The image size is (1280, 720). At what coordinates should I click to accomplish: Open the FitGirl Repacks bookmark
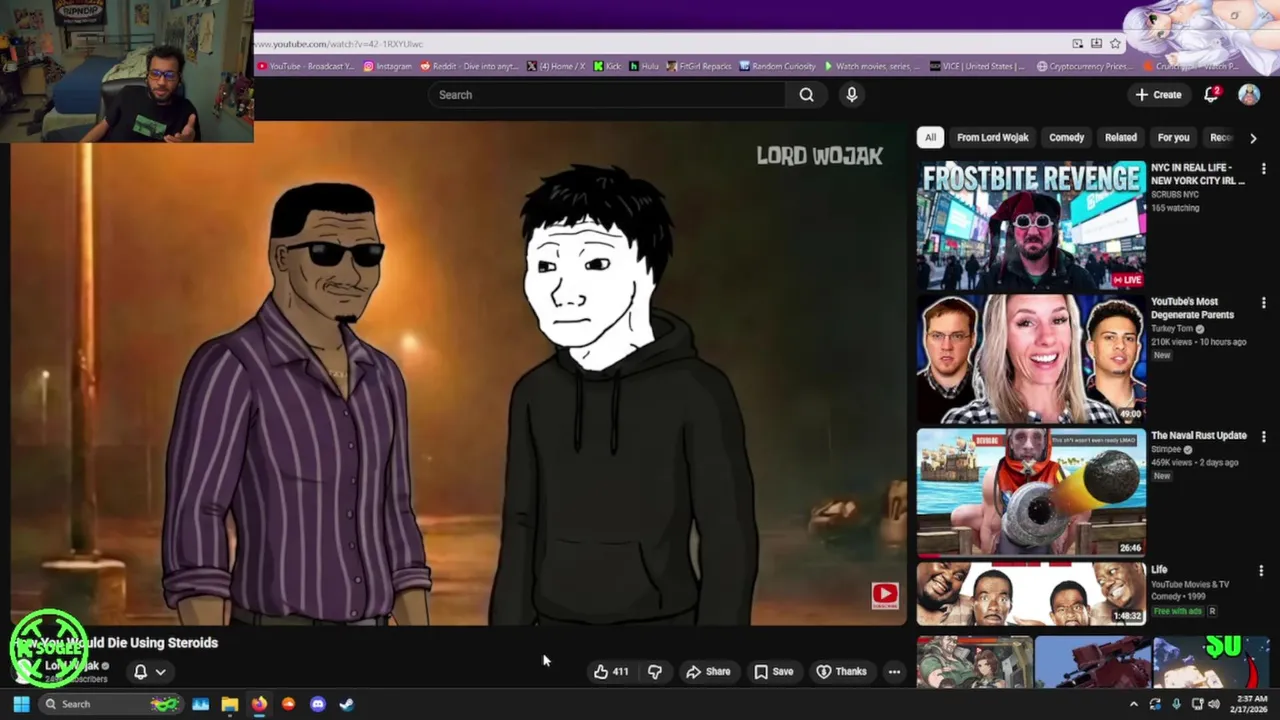pyautogui.click(x=700, y=66)
